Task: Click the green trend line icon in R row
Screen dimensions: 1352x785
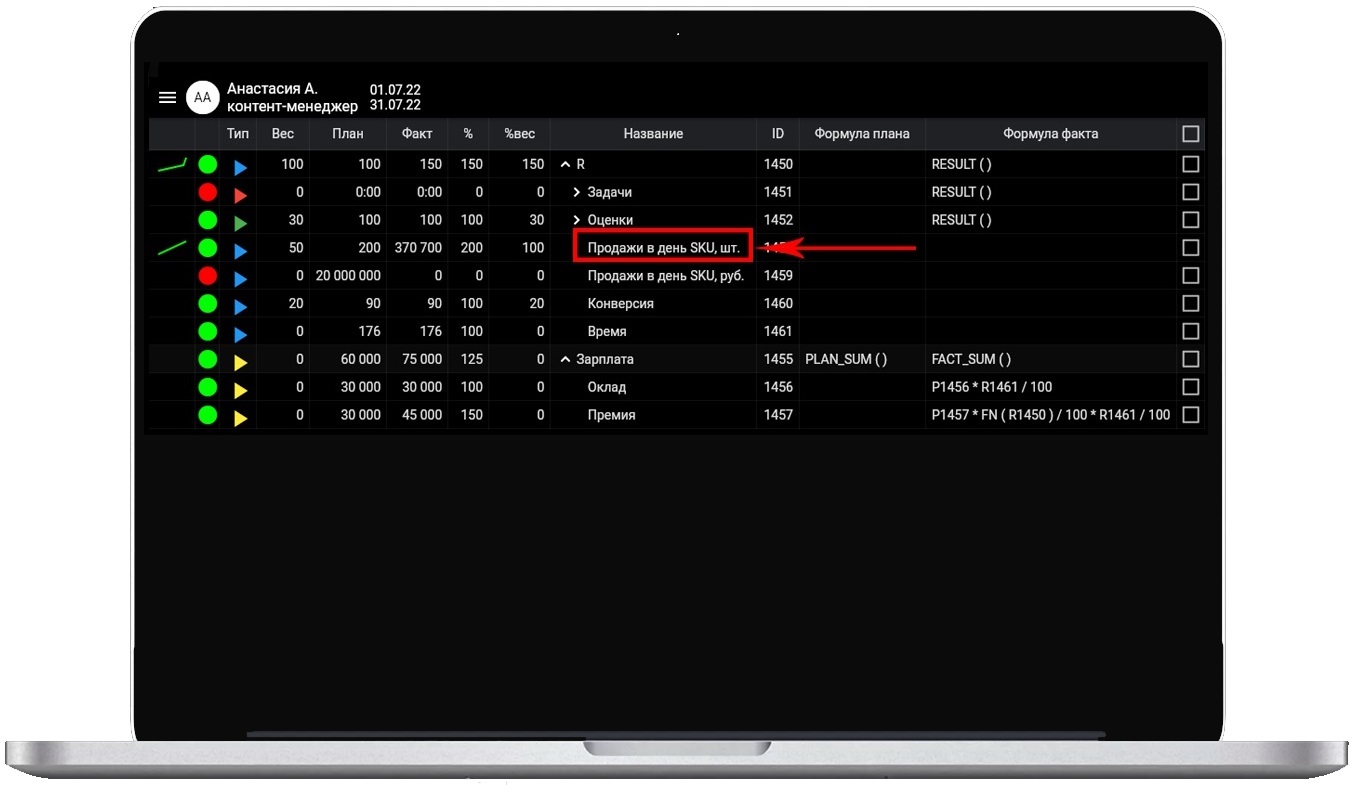Action: pyautogui.click(x=172, y=165)
